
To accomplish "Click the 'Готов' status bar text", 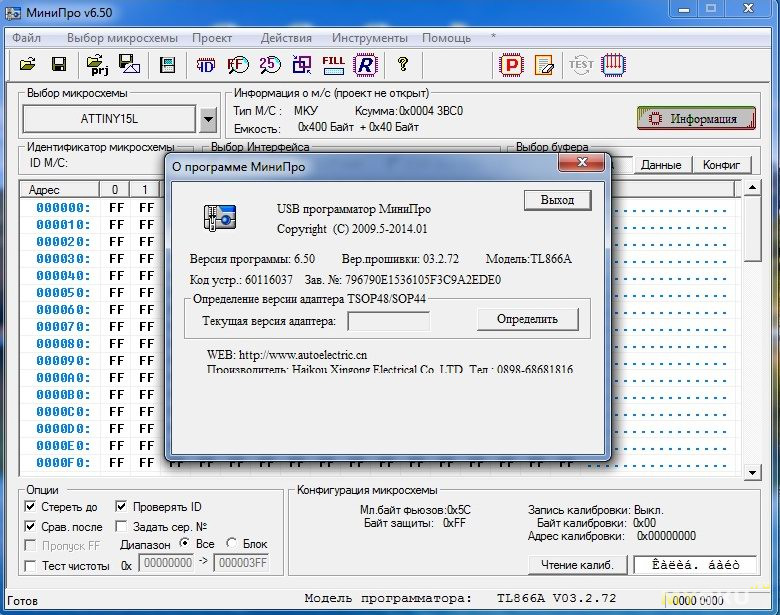I will pos(22,601).
